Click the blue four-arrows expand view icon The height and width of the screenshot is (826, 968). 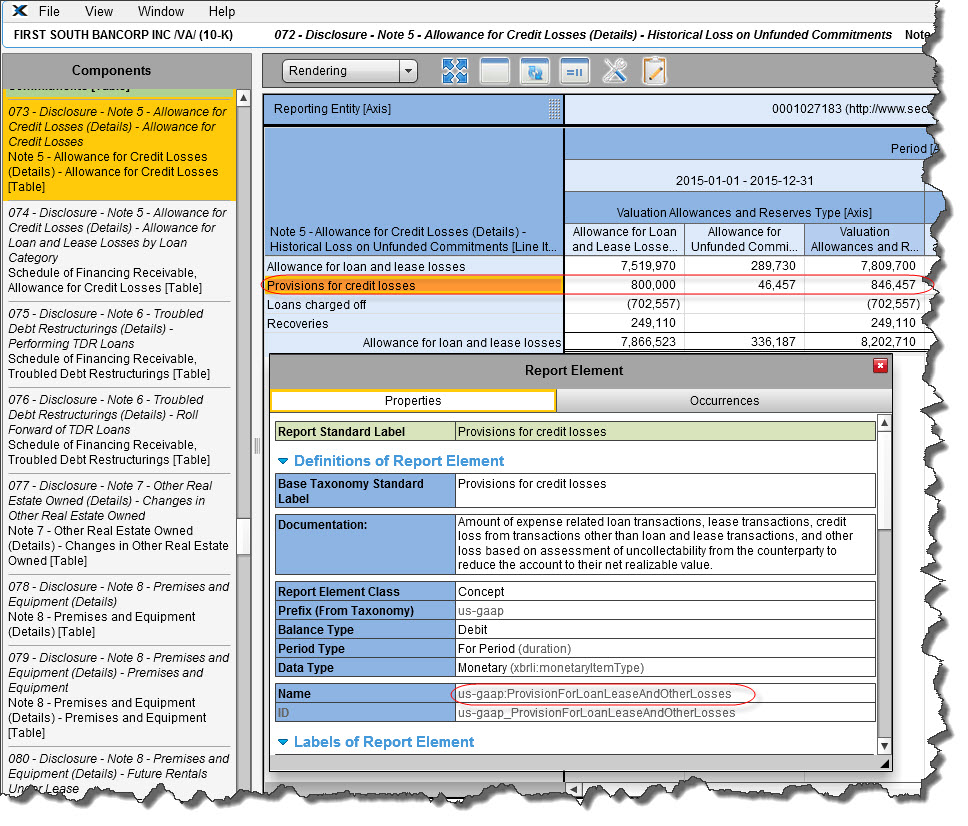pyautogui.click(x=455, y=71)
